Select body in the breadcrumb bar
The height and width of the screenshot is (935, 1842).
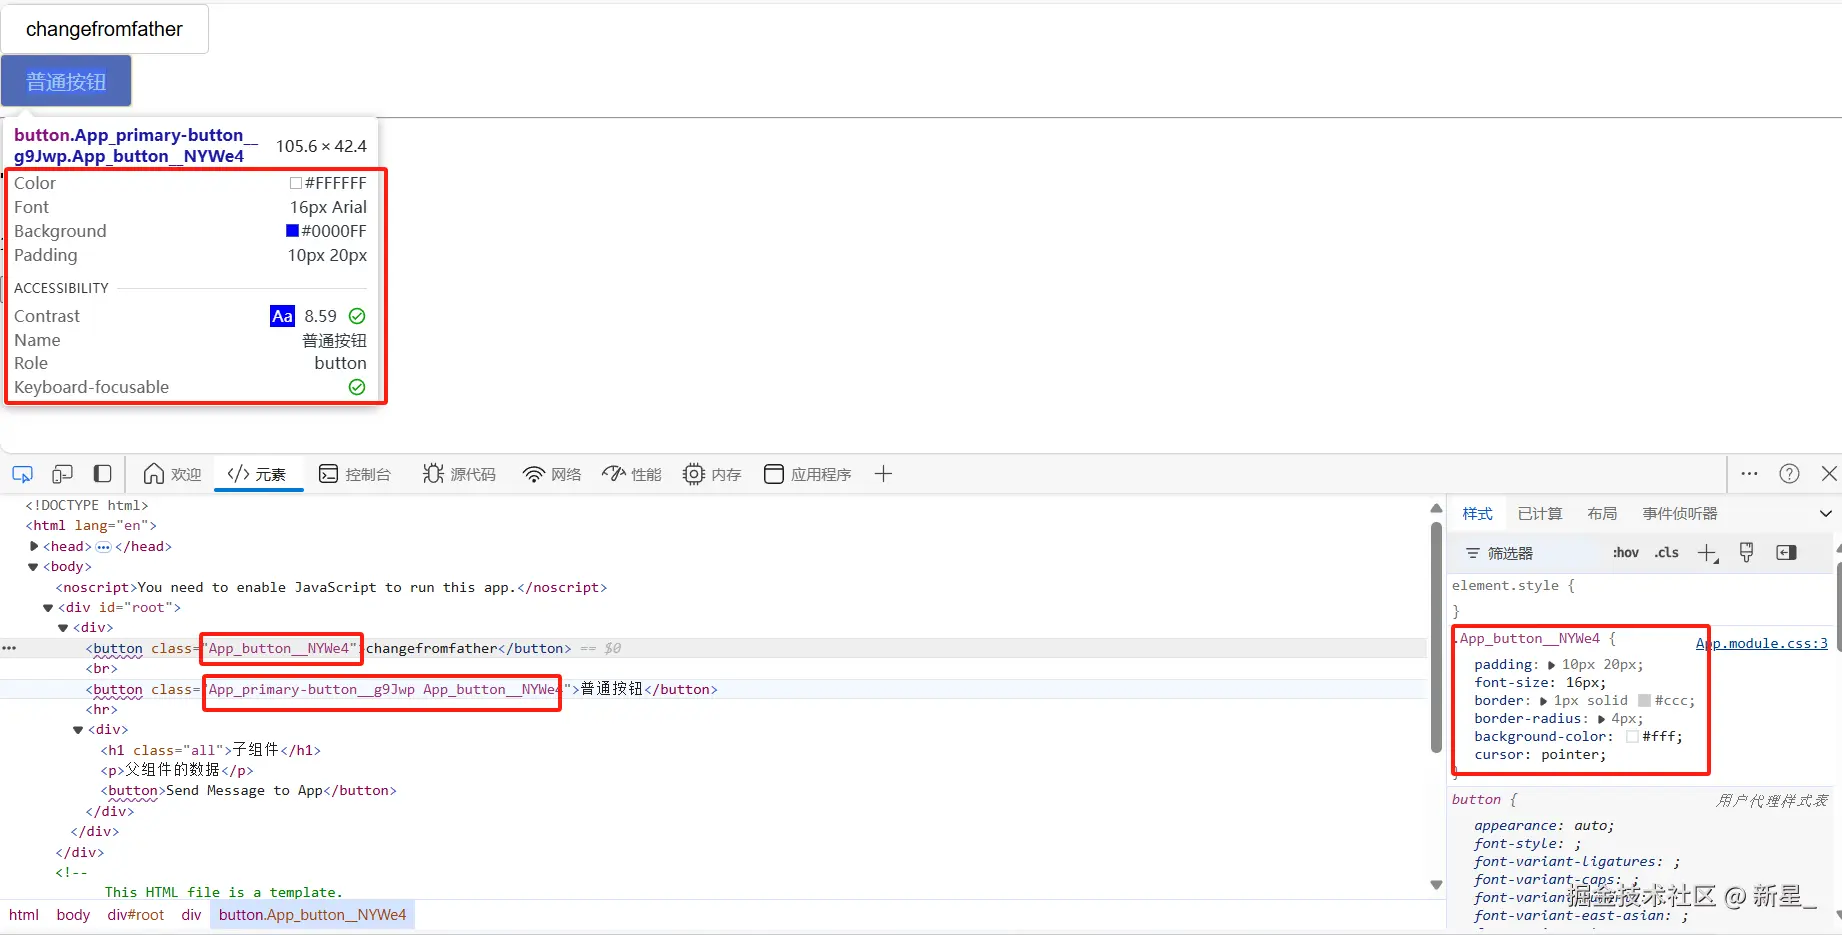pos(73,915)
